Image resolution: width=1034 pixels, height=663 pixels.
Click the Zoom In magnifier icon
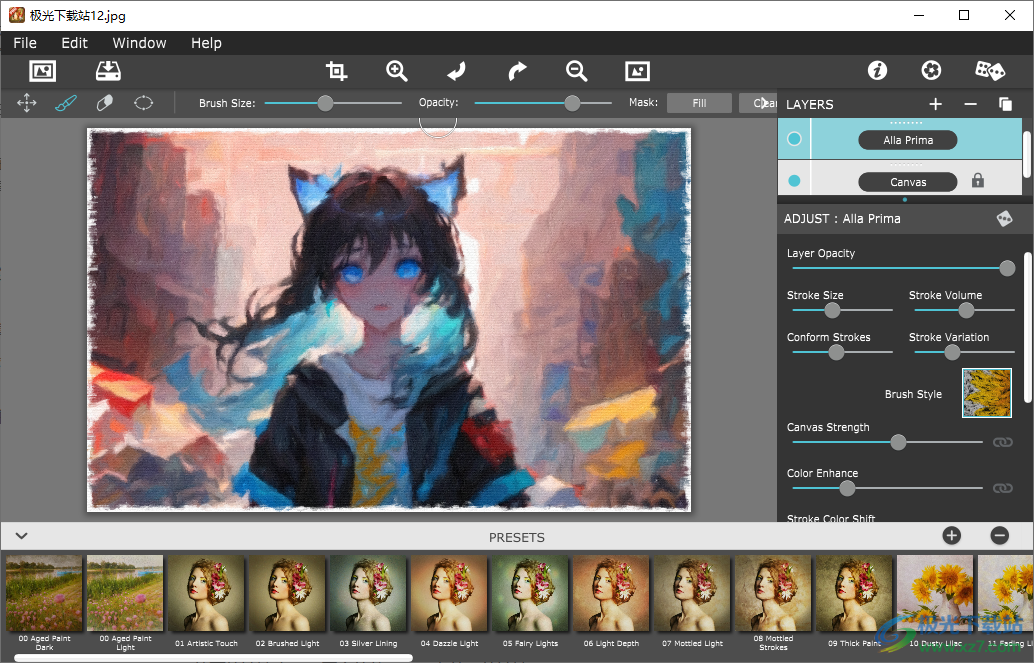click(396, 71)
